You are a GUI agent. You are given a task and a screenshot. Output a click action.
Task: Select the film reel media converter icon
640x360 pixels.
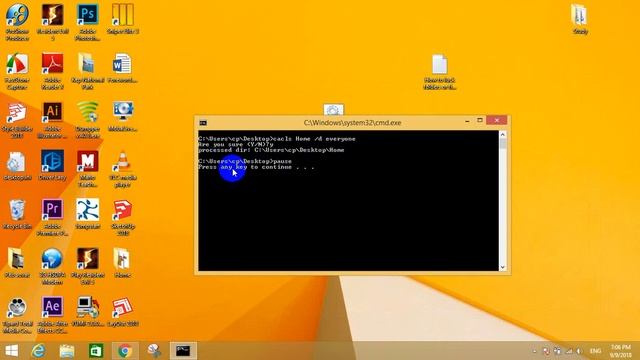17,307
